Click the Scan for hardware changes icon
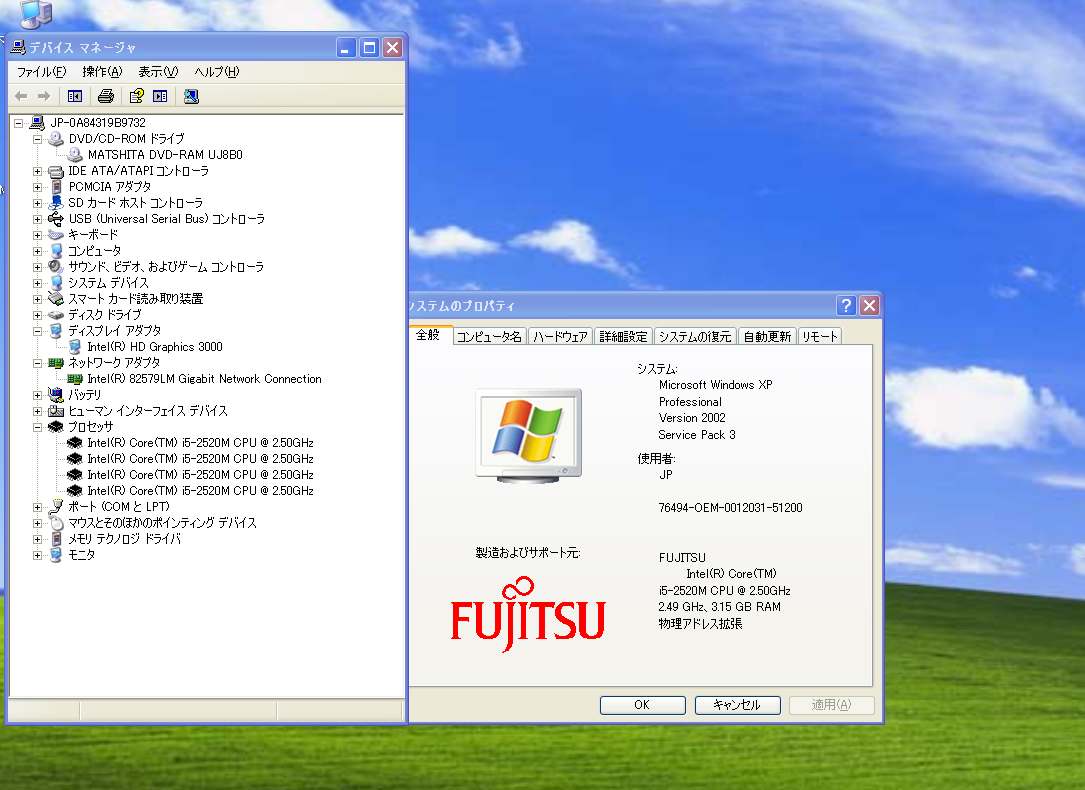Viewport: 1085px width, 790px height. 192,96
